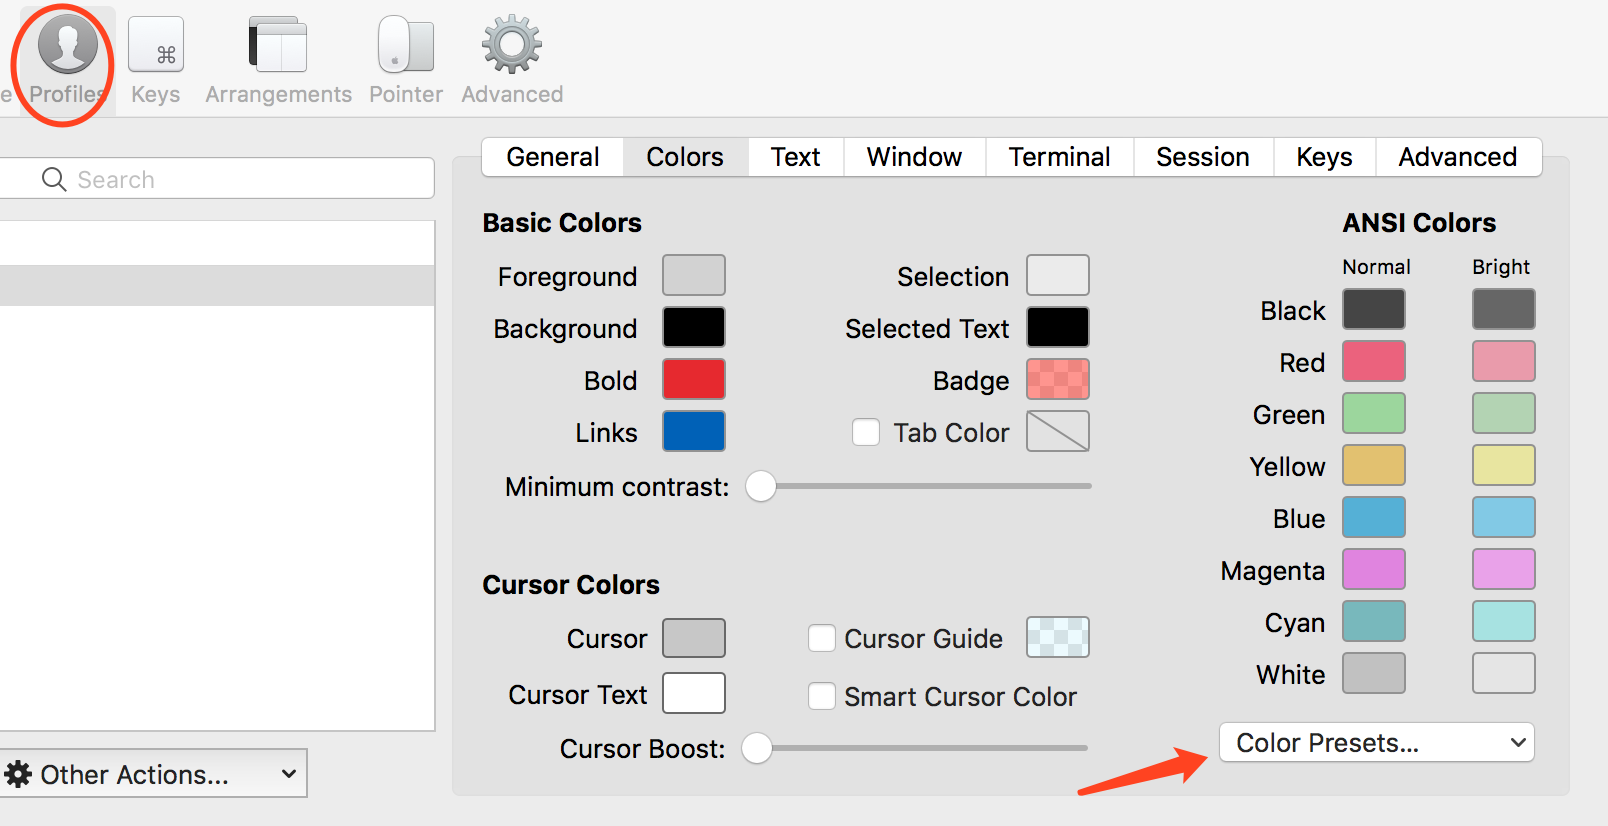Viewport: 1608px width, 826px height.
Task: Enable the Tab Color checkbox
Action: [866, 432]
